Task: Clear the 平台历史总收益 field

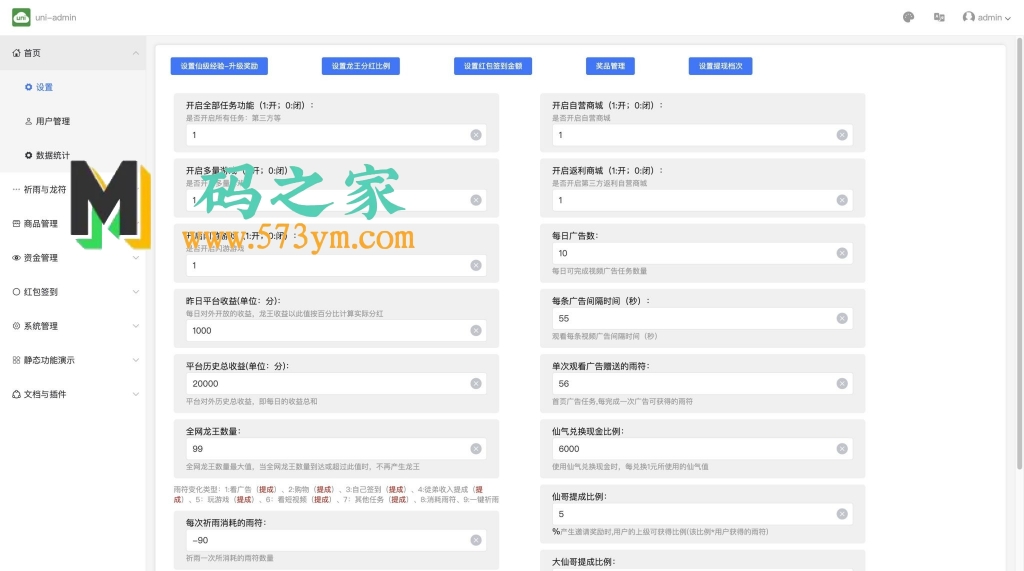Action: click(476, 383)
